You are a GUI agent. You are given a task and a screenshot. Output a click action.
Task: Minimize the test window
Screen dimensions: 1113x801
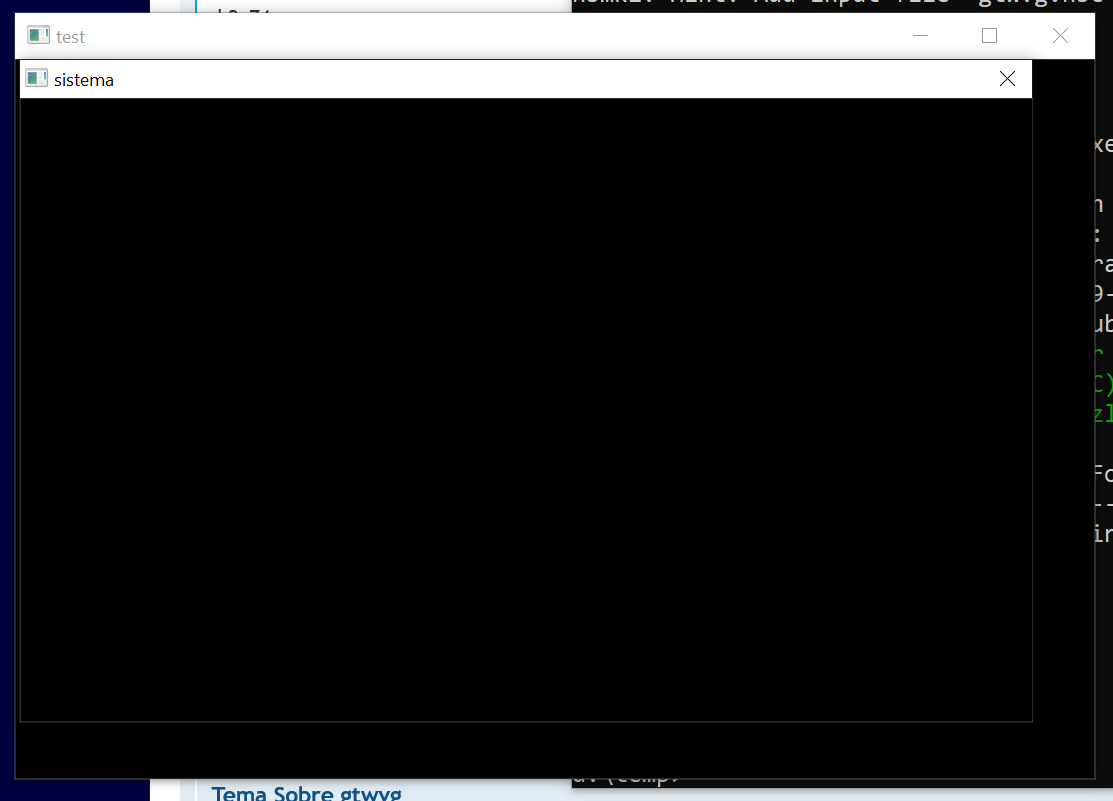(920, 36)
